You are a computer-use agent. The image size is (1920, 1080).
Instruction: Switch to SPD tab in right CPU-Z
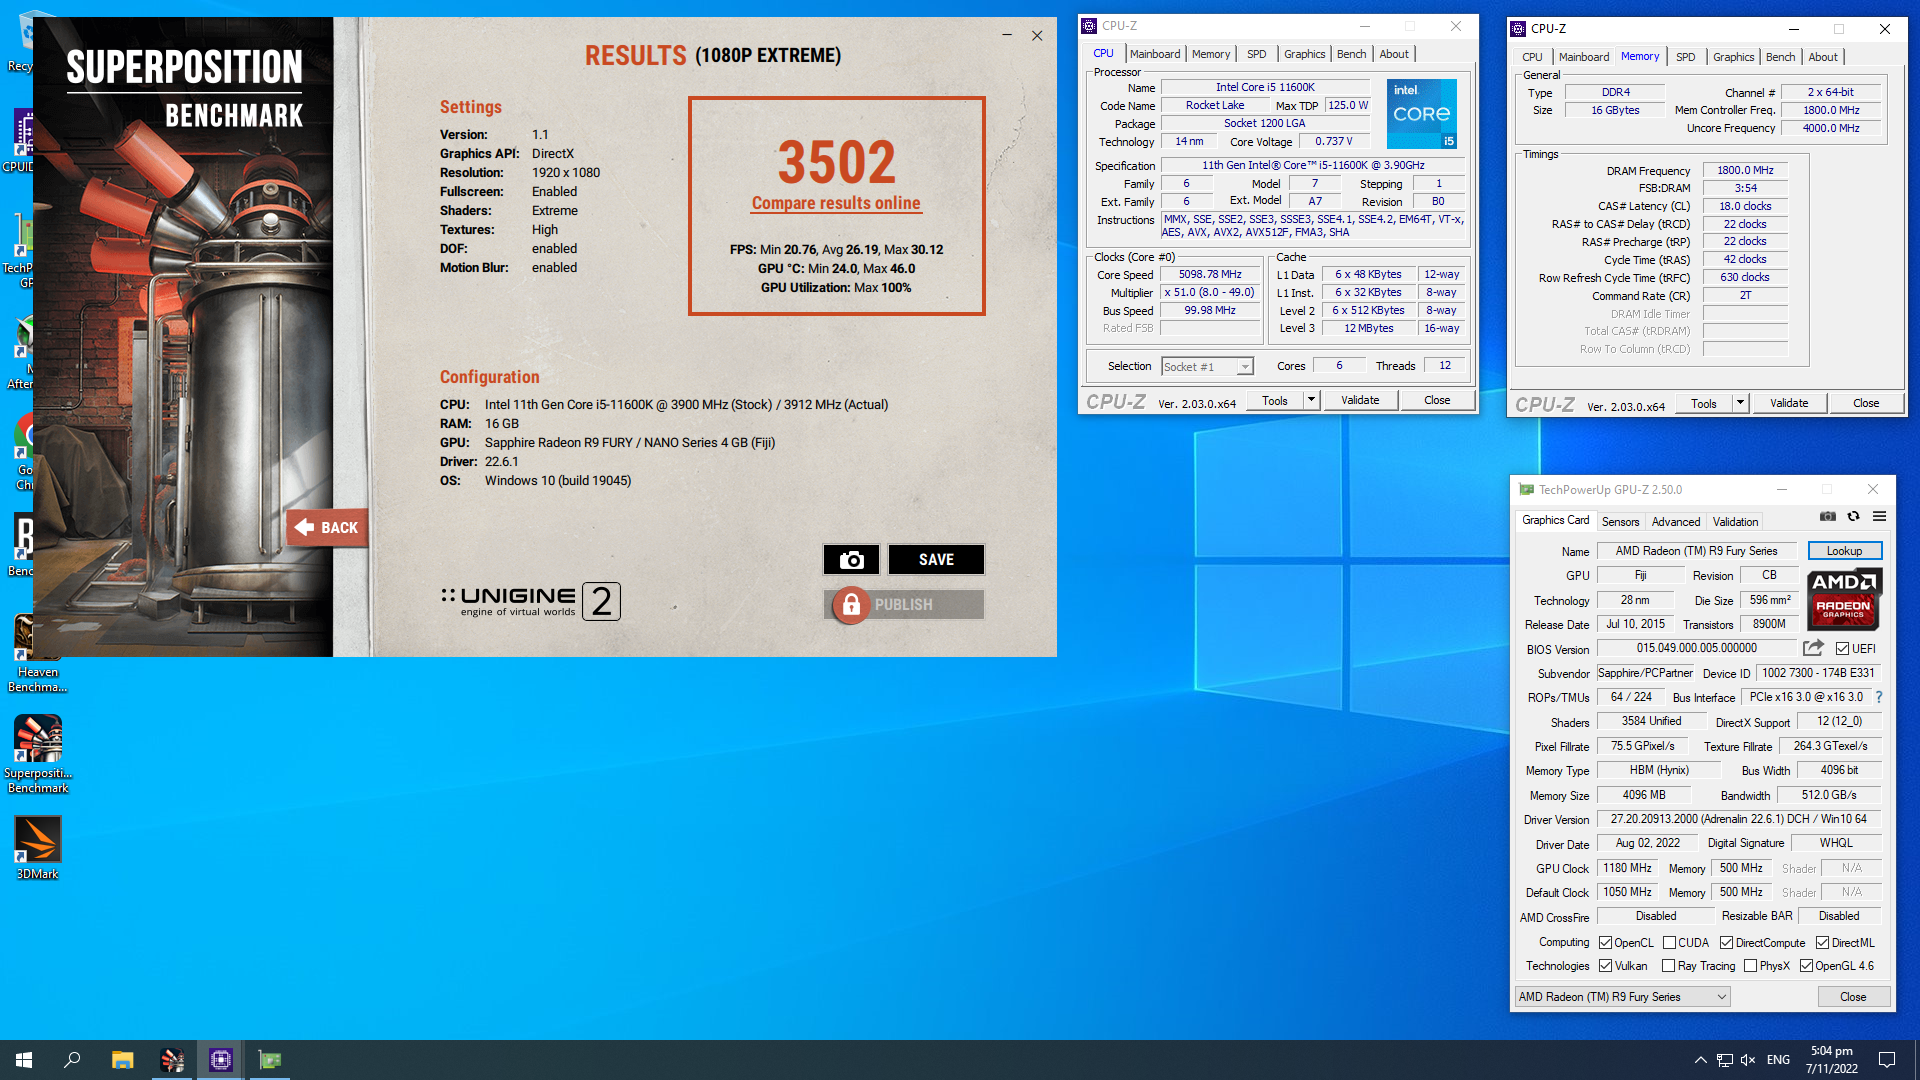[x=1685, y=57]
